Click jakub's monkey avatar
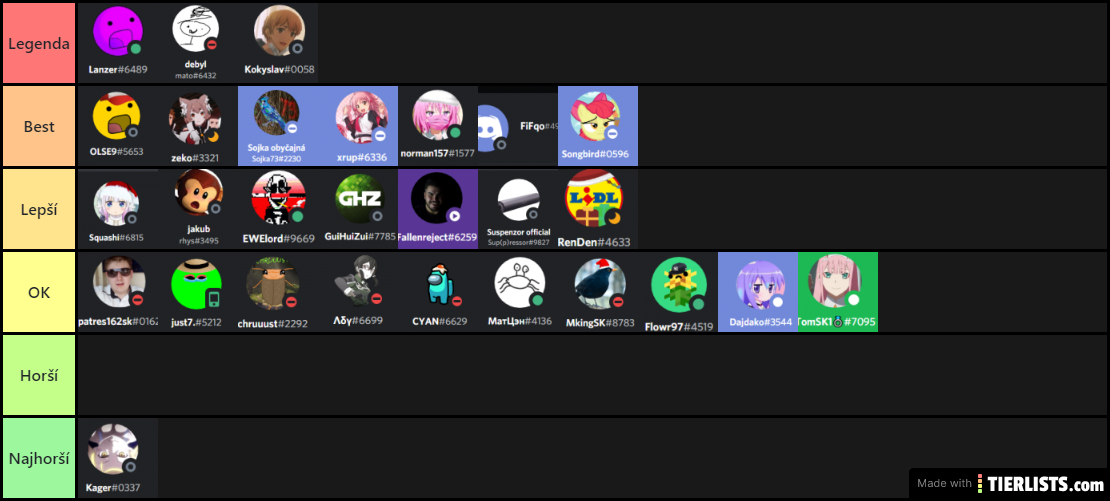The height and width of the screenshot is (501, 1110). (x=199, y=192)
